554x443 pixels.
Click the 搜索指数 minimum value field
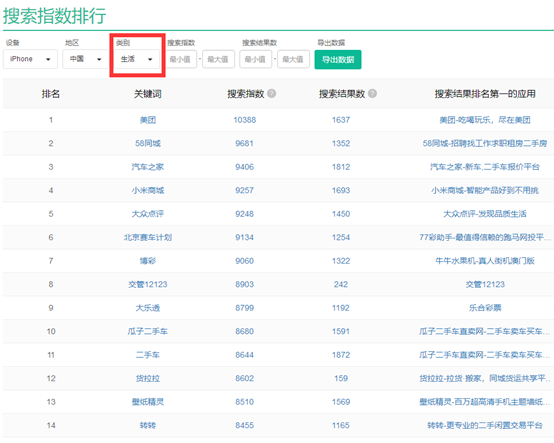pos(181,59)
